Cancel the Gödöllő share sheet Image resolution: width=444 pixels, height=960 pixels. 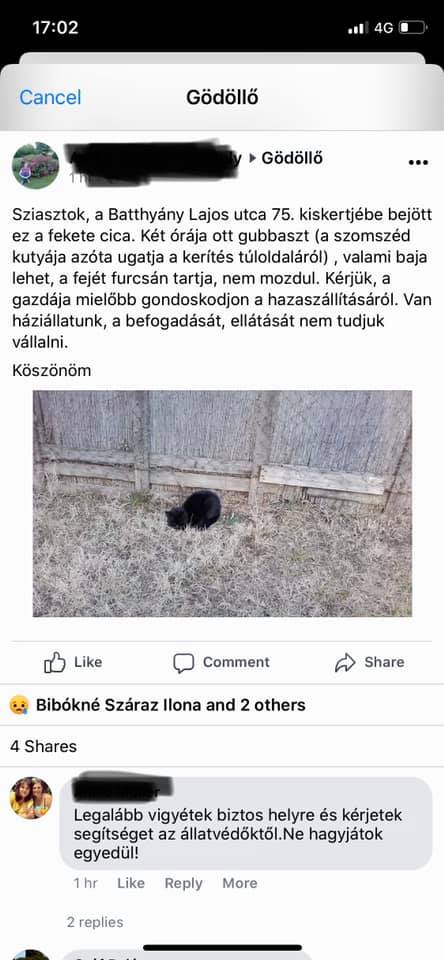[x=50, y=97]
